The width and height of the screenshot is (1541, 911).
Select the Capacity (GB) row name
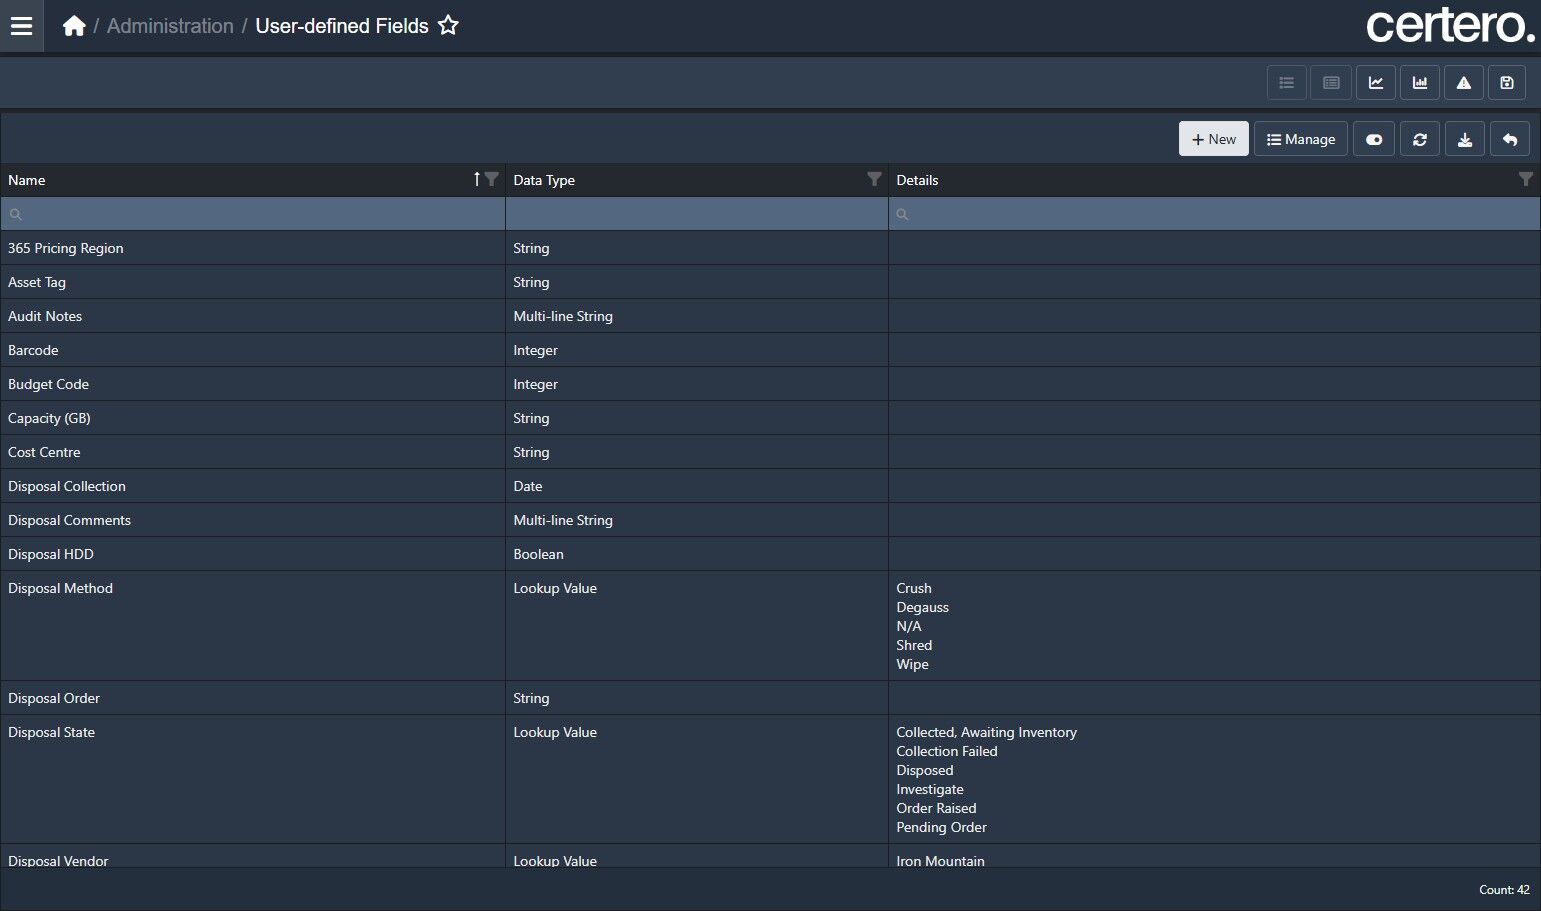pos(49,418)
